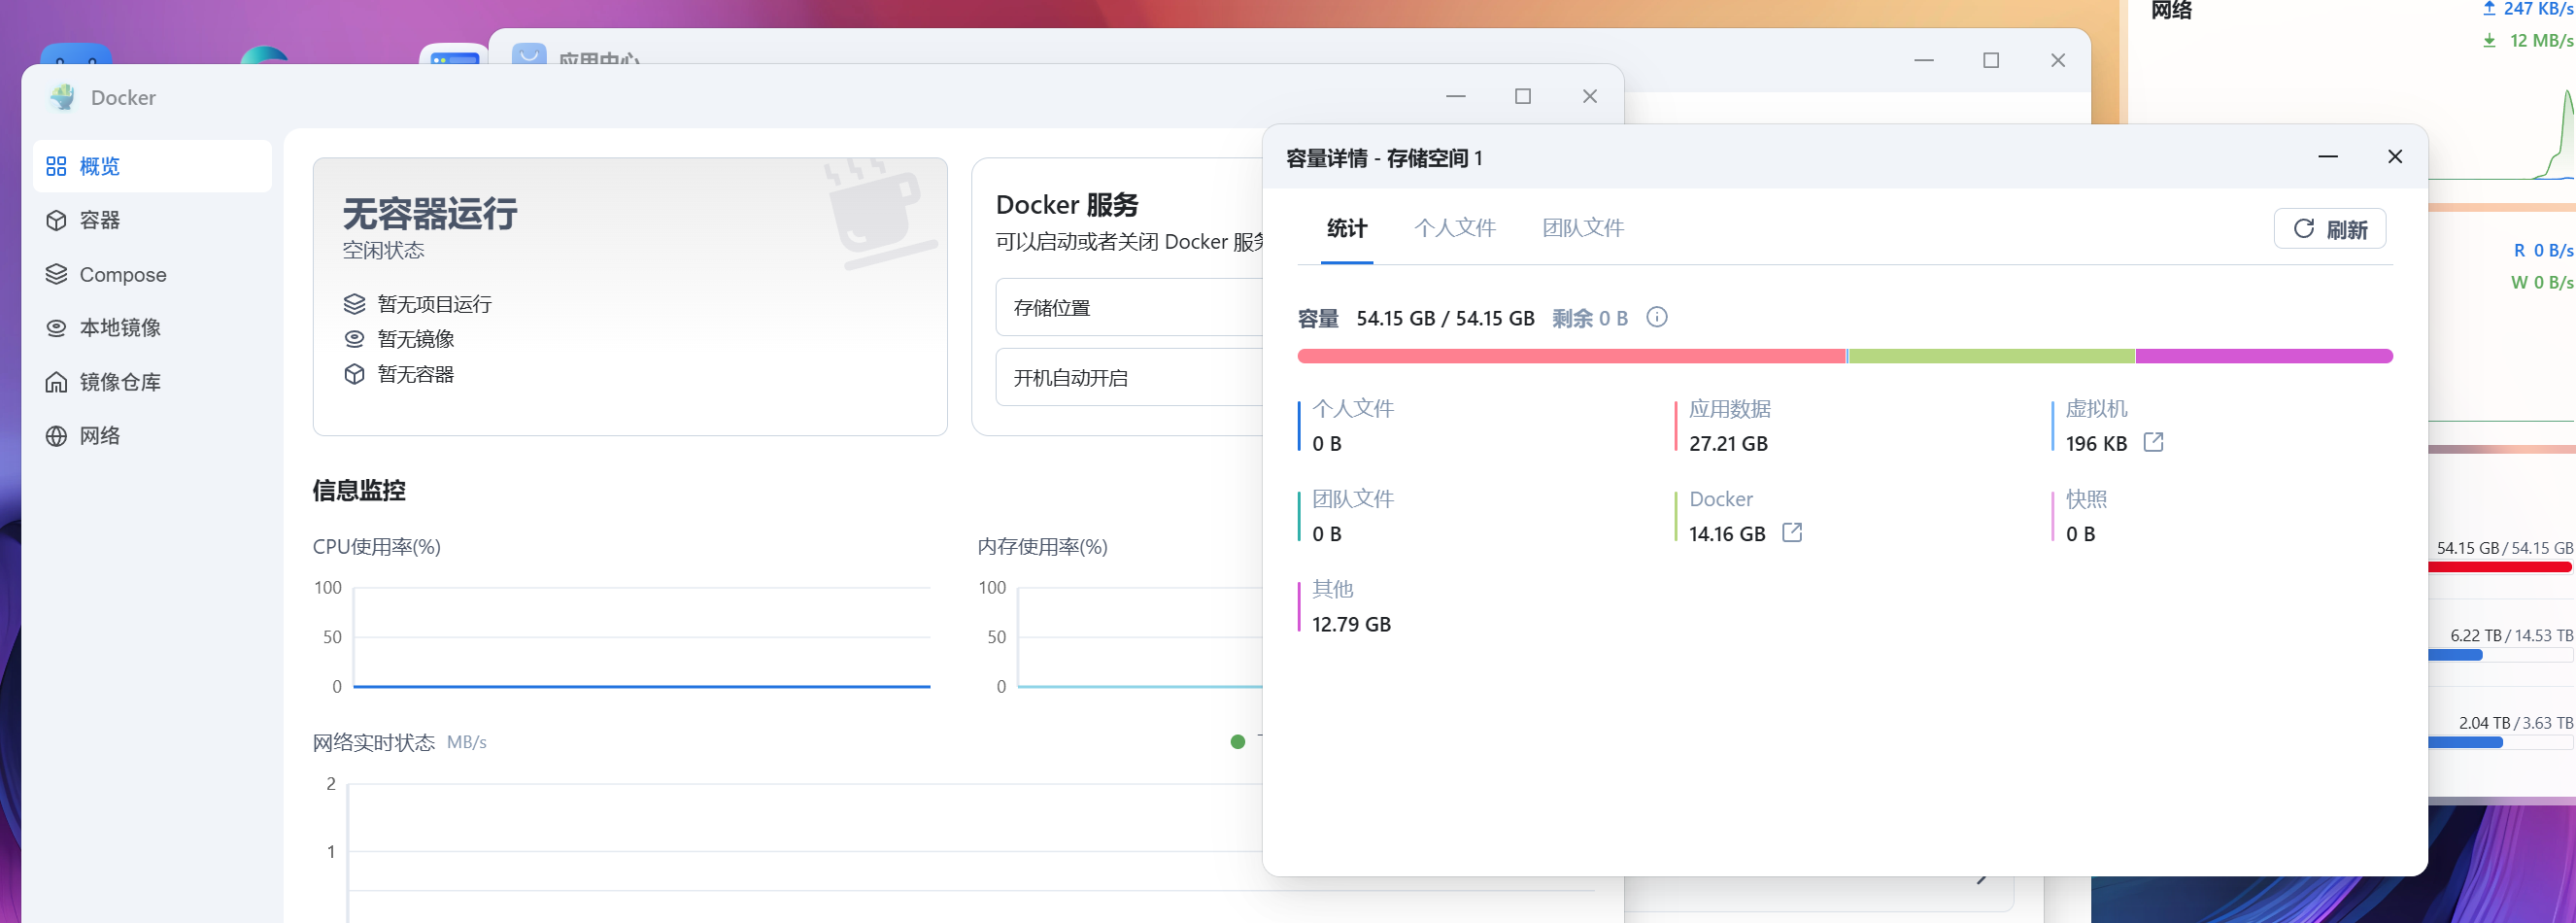The image size is (2576, 923).
Task: Open the 网络 (Network) section of Docker
Action: (x=100, y=435)
